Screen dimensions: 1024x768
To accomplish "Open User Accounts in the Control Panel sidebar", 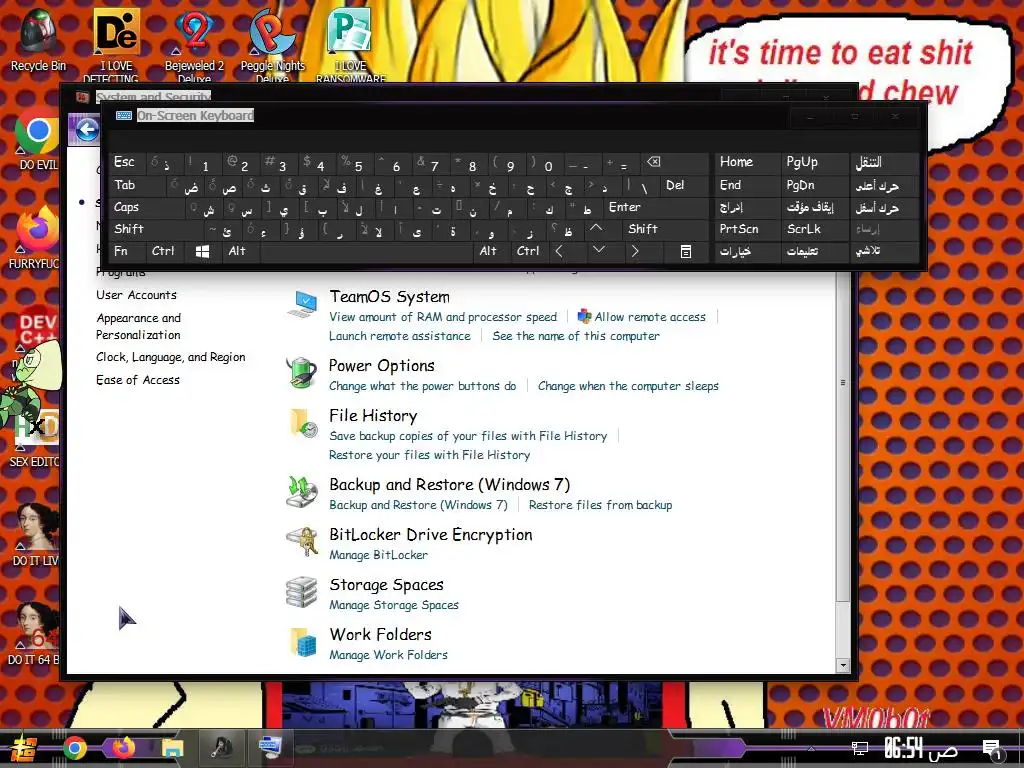I will (136, 295).
